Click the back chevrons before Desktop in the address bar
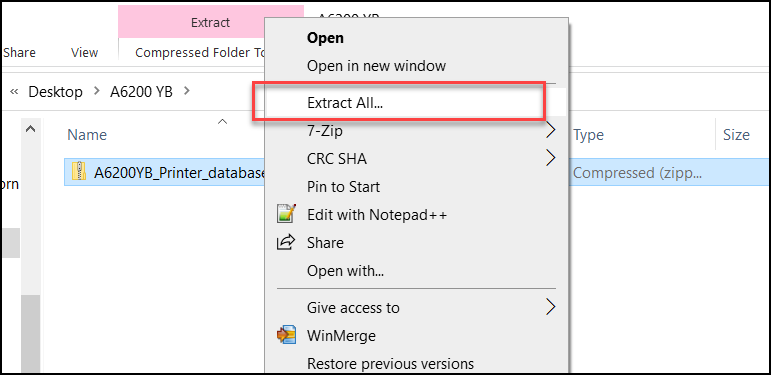 click(14, 92)
